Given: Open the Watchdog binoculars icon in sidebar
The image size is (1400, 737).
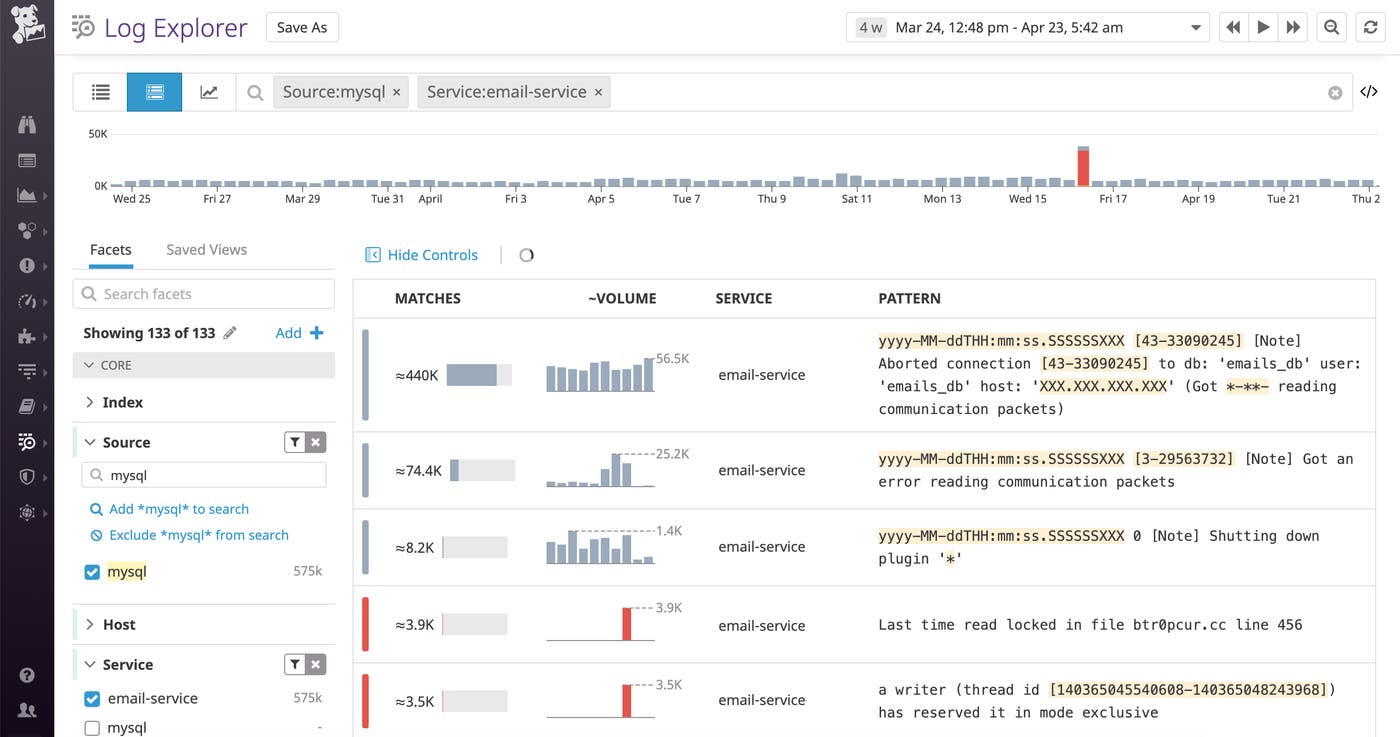Looking at the screenshot, I should point(26,122).
